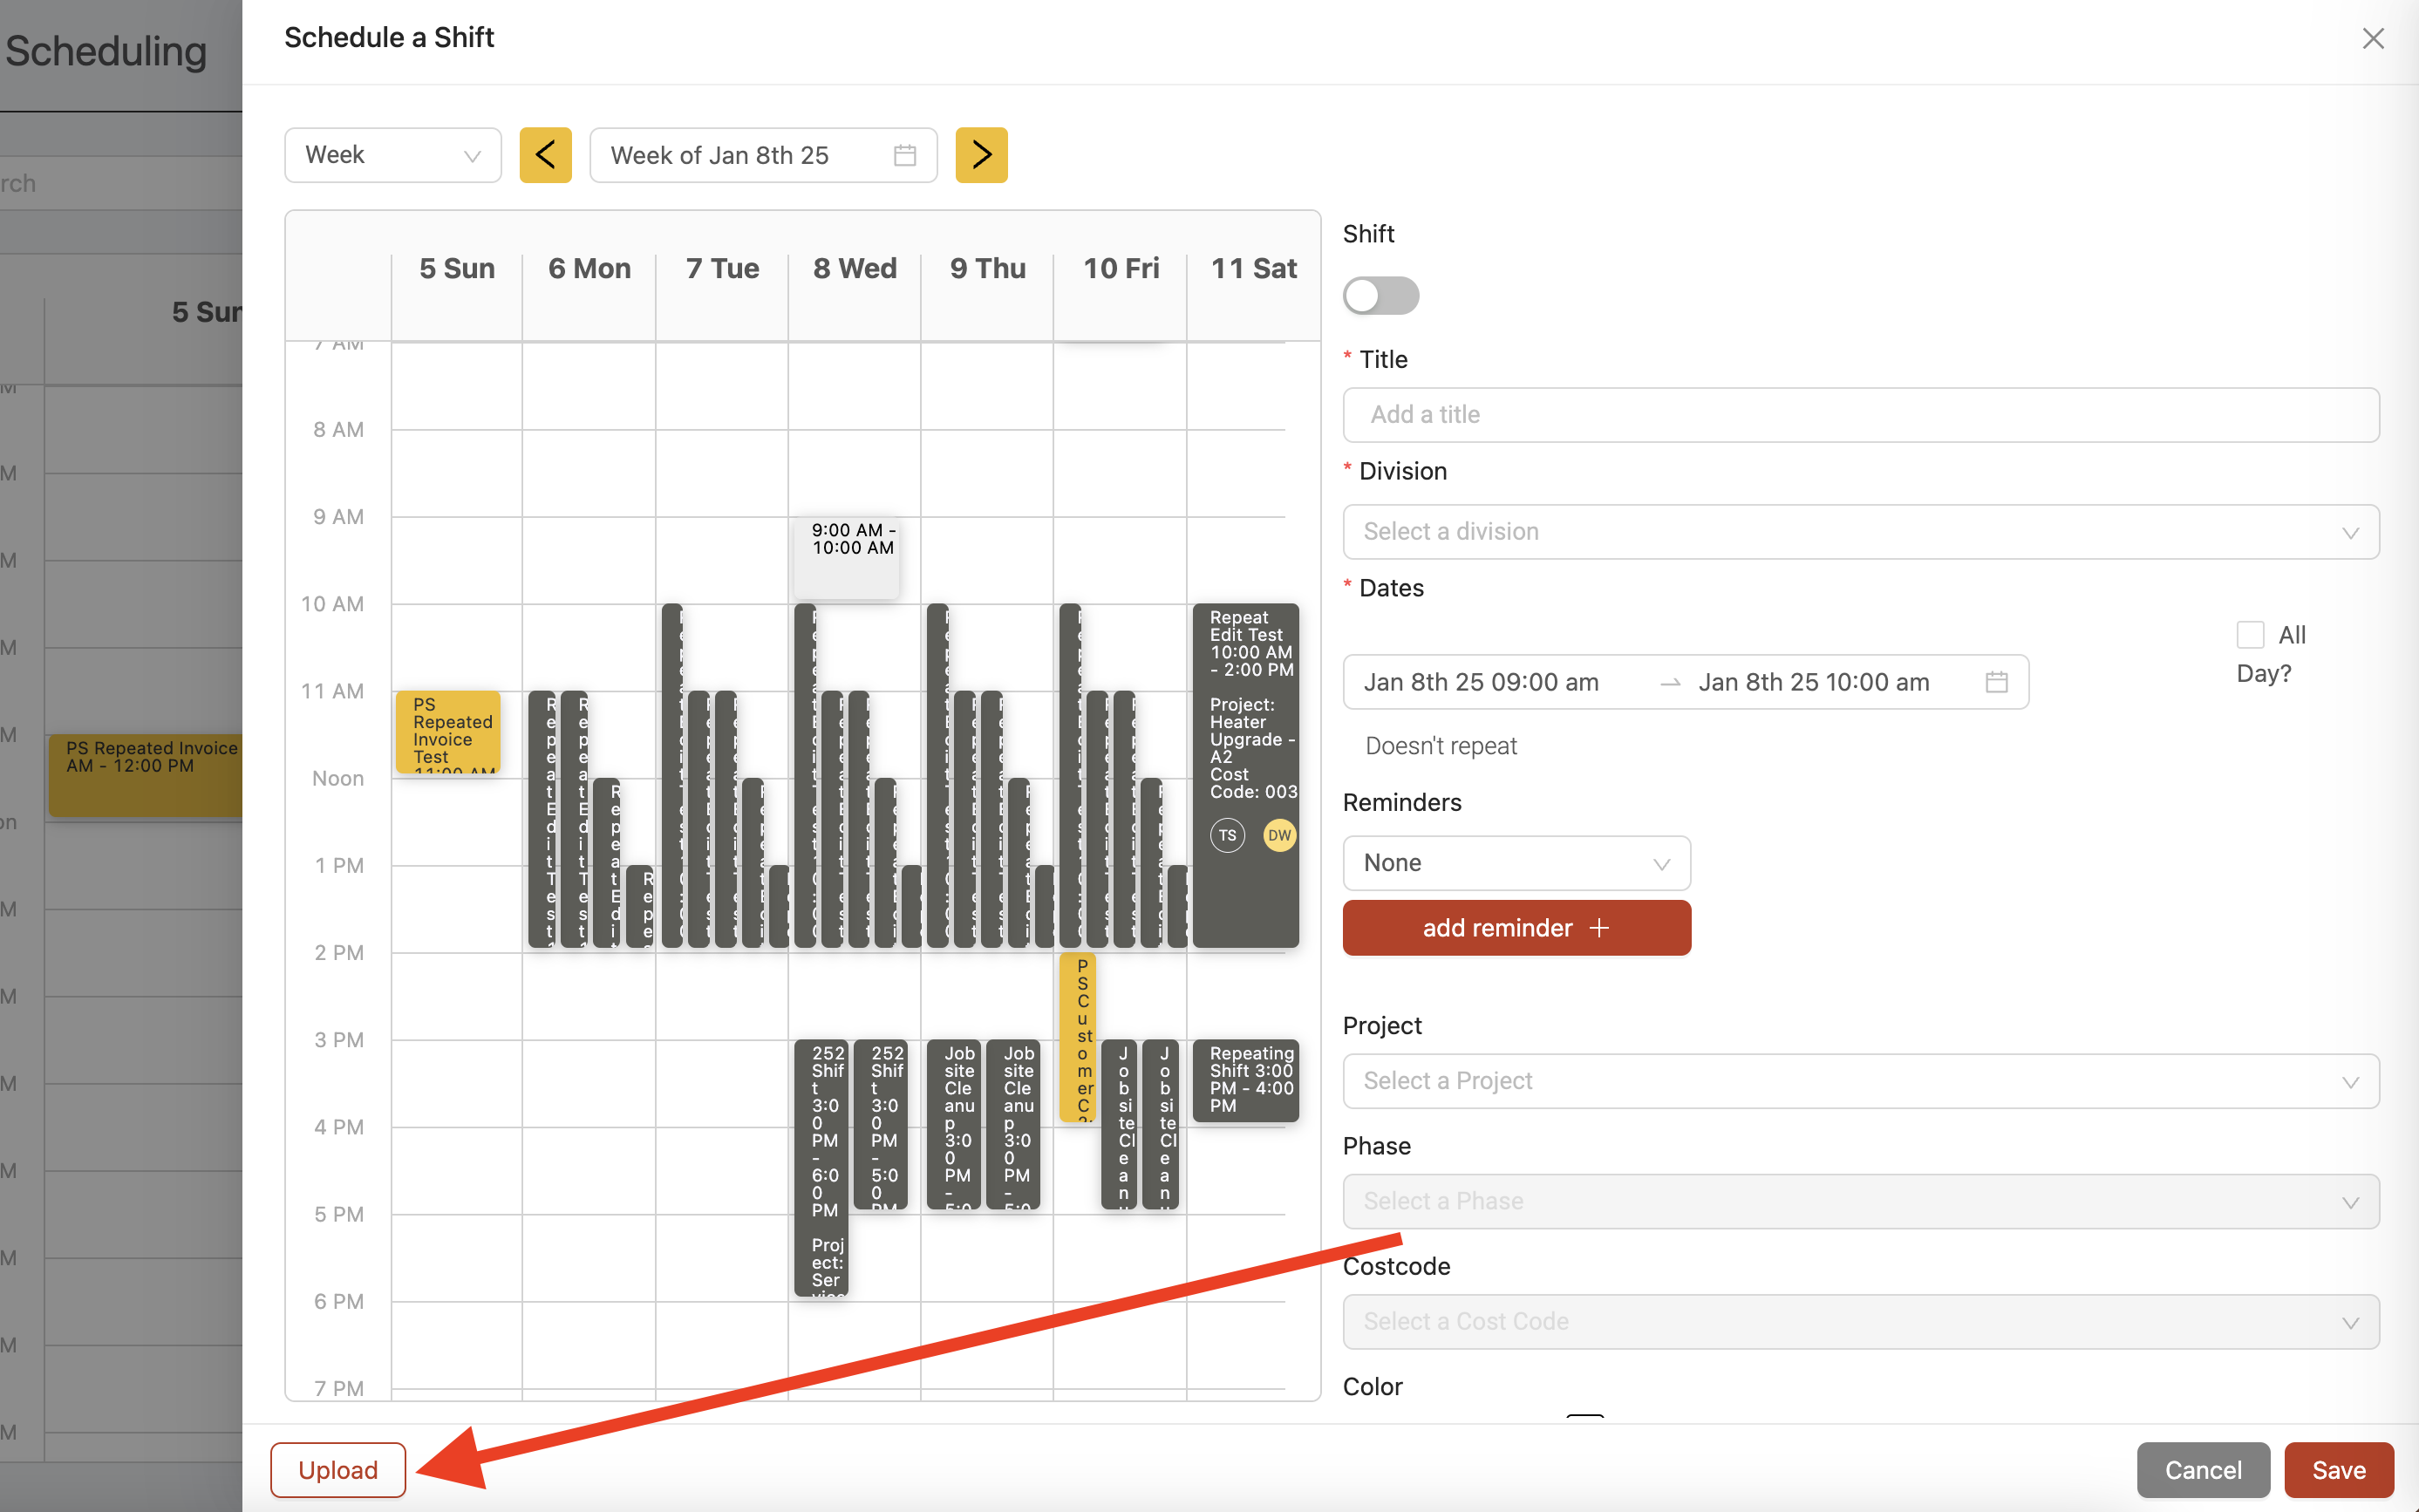Click the Jan 8th 25 10:00 am end date
The width and height of the screenshot is (2419, 1512).
tap(1813, 682)
